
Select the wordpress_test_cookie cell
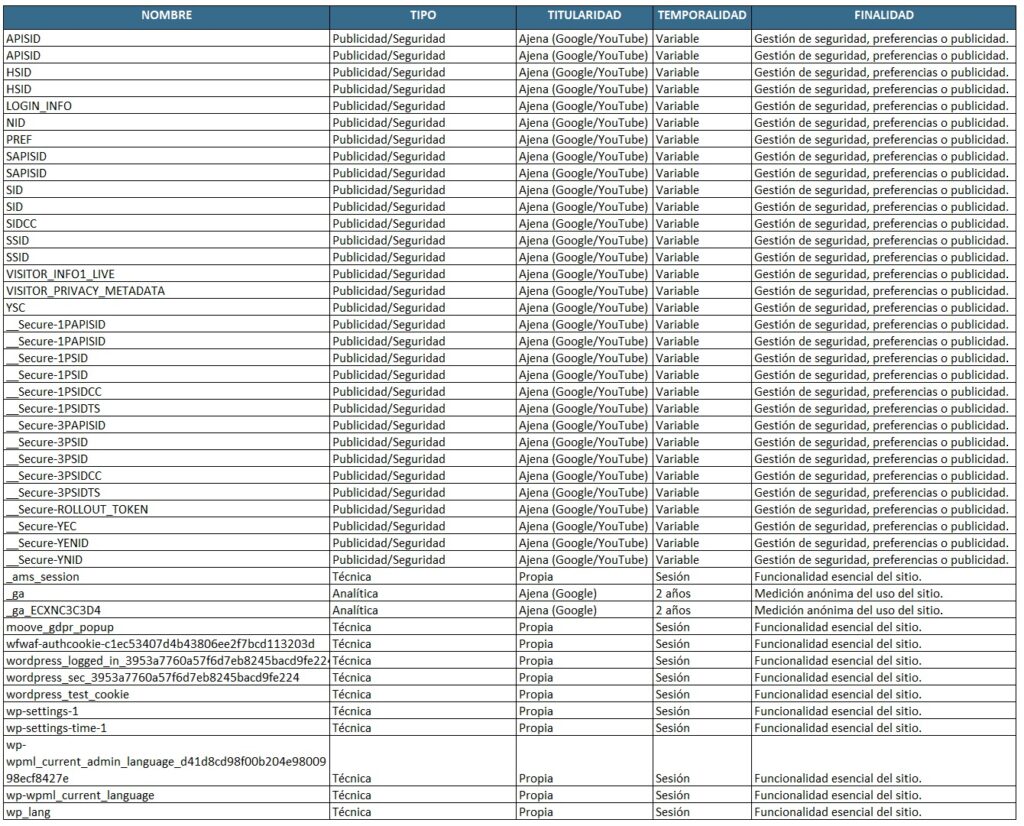pos(167,695)
